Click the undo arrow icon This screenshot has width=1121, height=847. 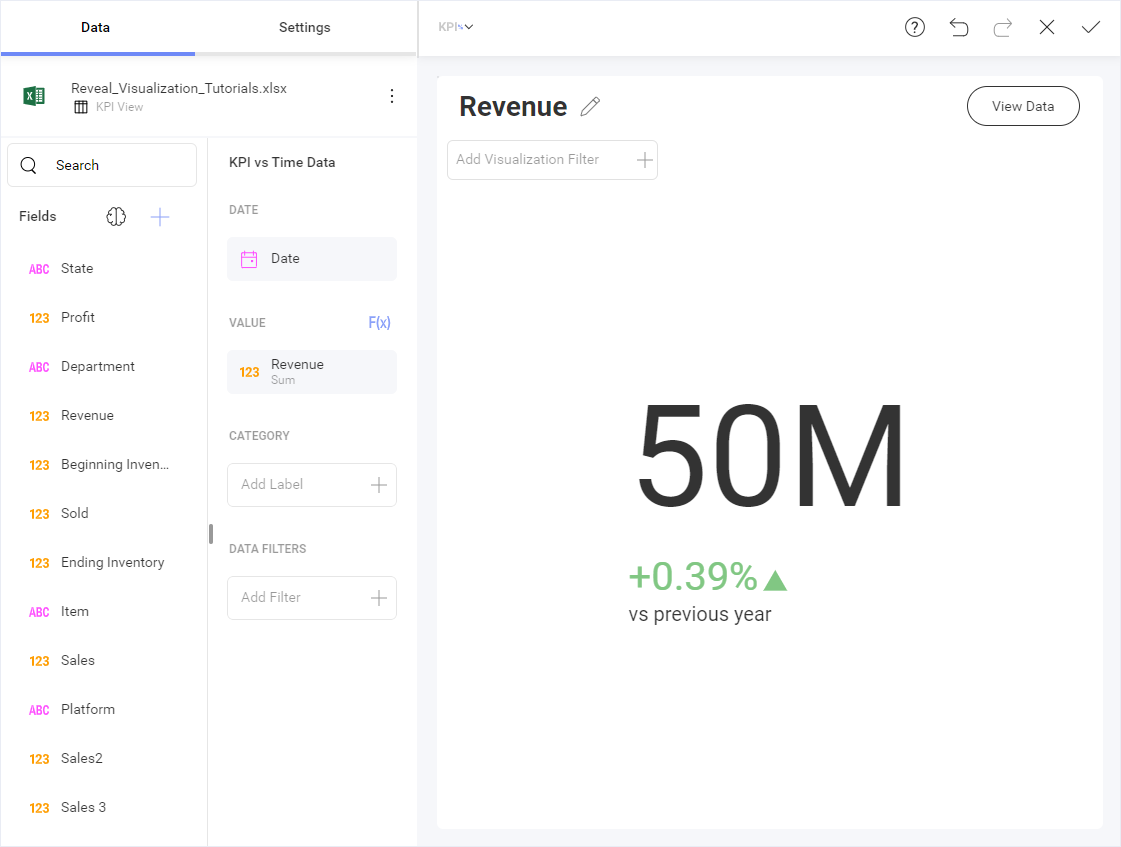pyautogui.click(x=959, y=27)
